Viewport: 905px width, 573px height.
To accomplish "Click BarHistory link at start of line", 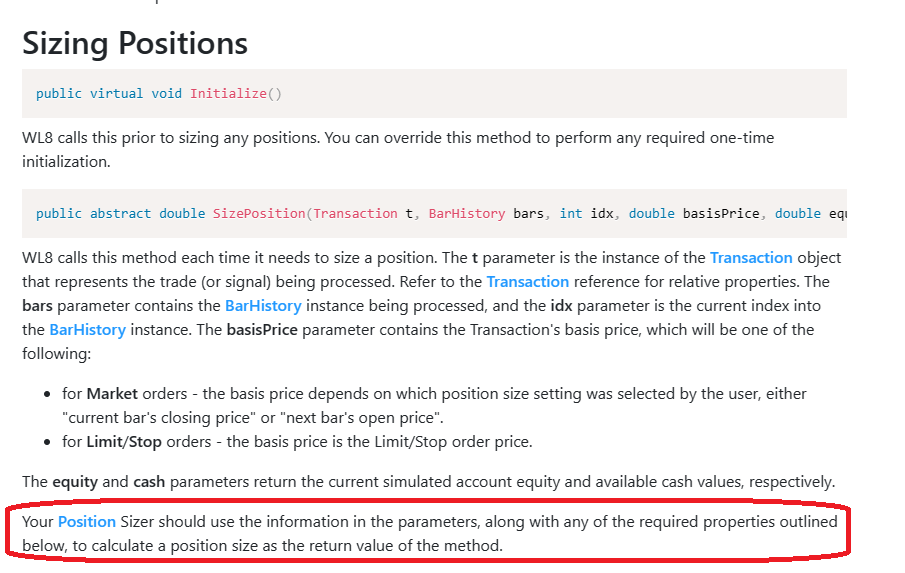I will point(87,330).
